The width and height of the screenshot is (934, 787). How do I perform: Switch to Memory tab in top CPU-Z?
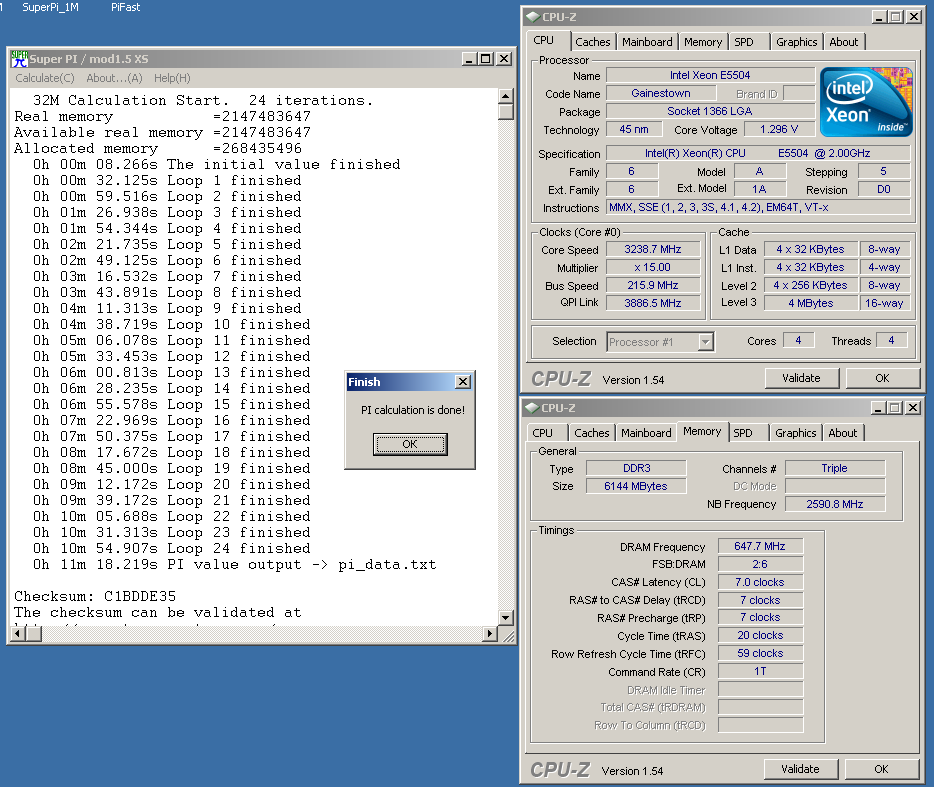(703, 42)
